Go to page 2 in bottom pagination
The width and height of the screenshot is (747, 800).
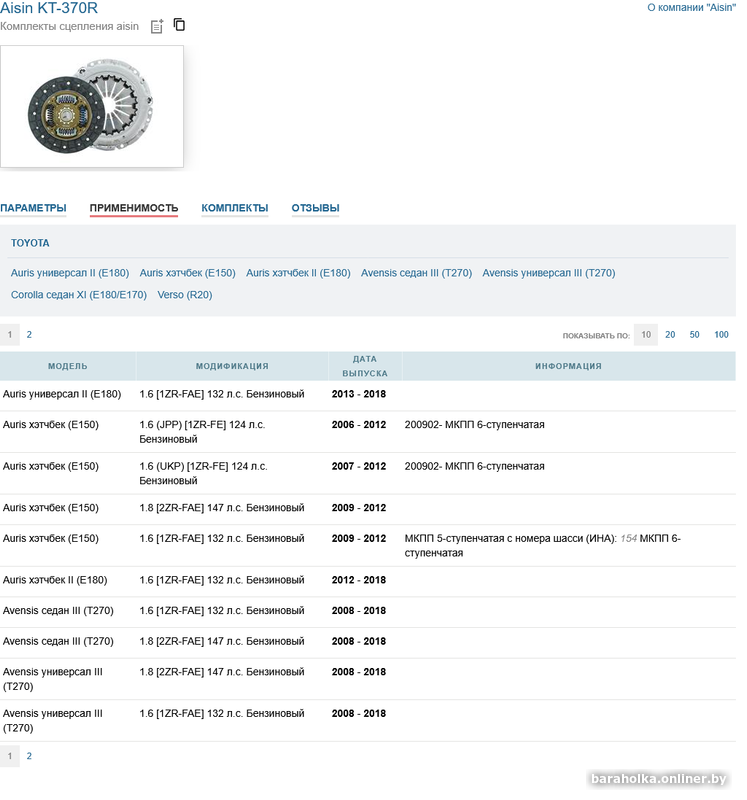pos(29,756)
